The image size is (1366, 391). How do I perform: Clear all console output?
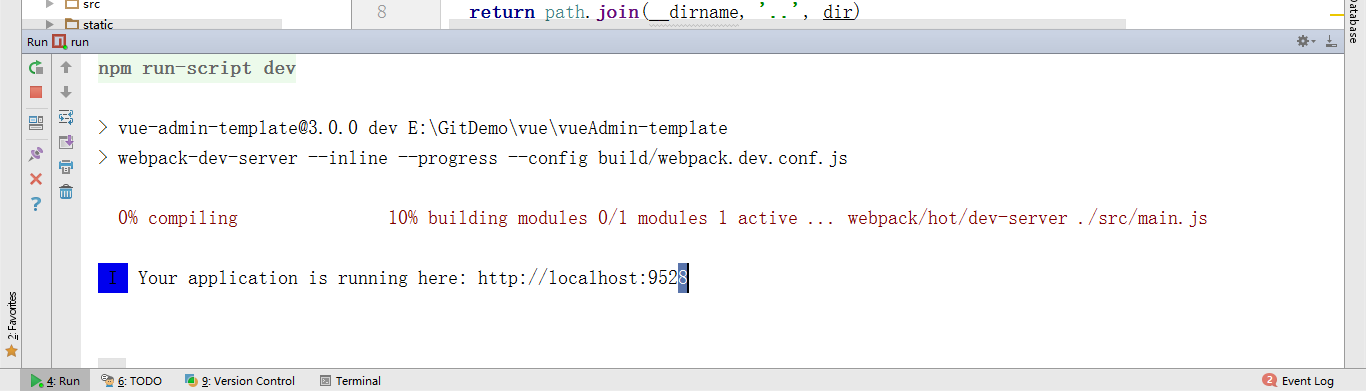(x=66, y=192)
